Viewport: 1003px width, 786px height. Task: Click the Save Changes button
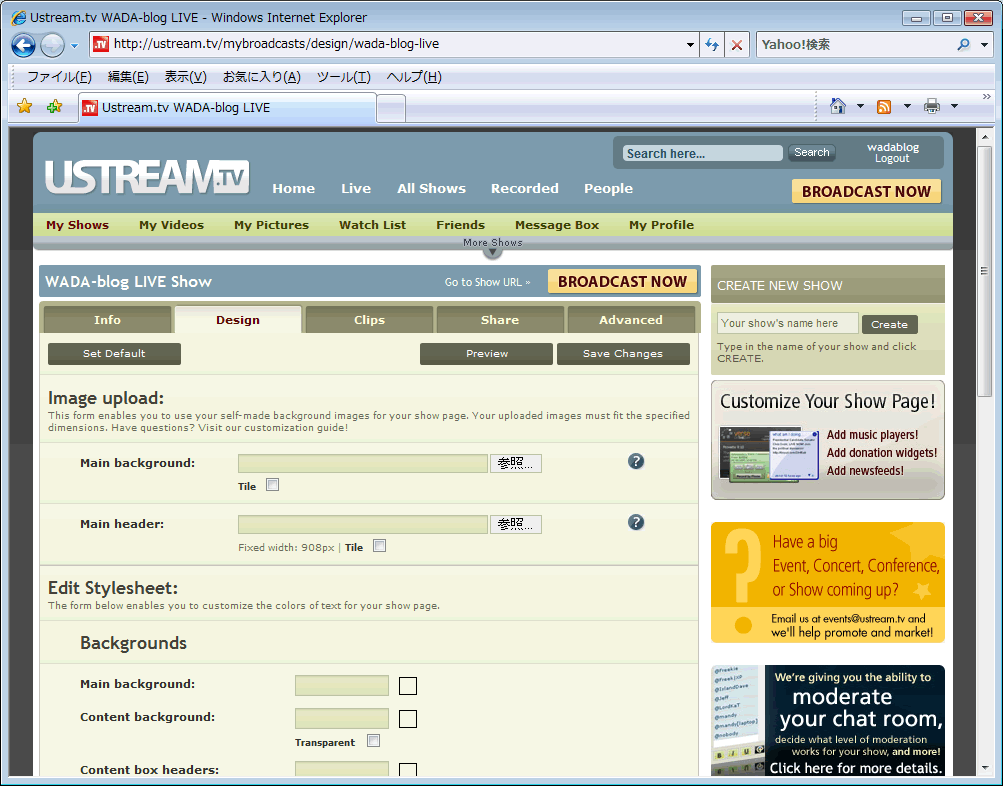point(622,354)
